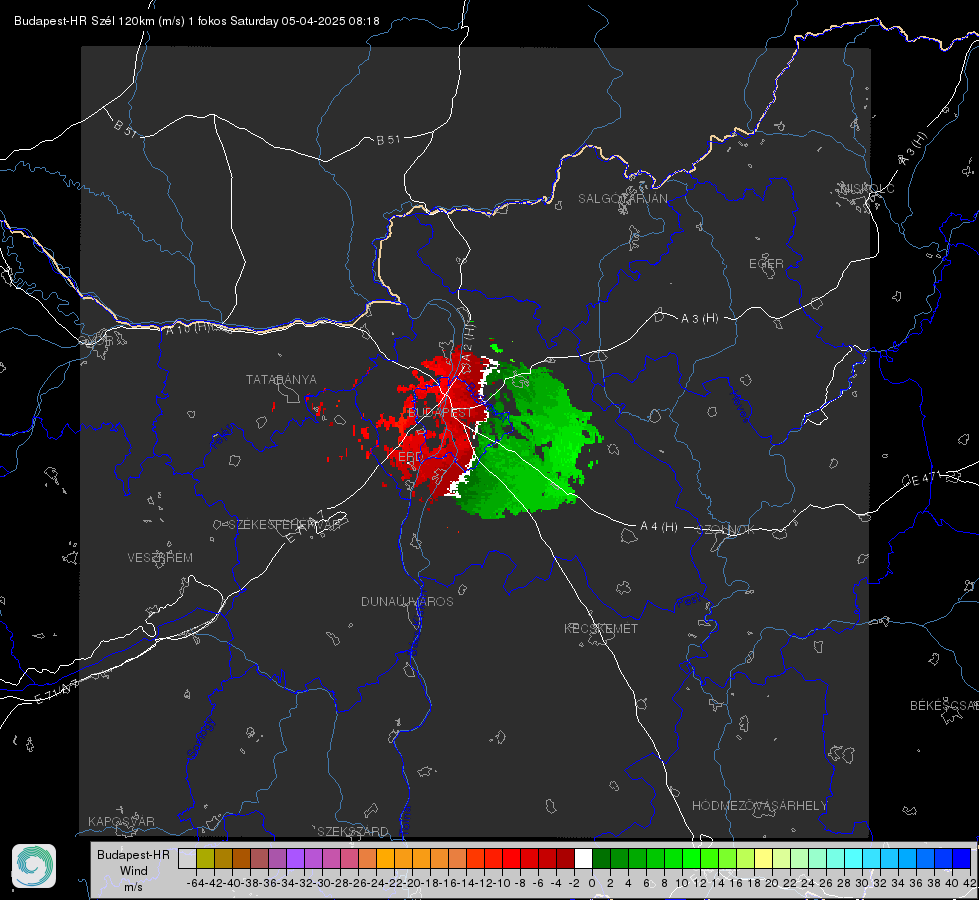979x900 pixels.
Task: Click the blue 'Tolna' county label
Action: click(x=405, y=819)
